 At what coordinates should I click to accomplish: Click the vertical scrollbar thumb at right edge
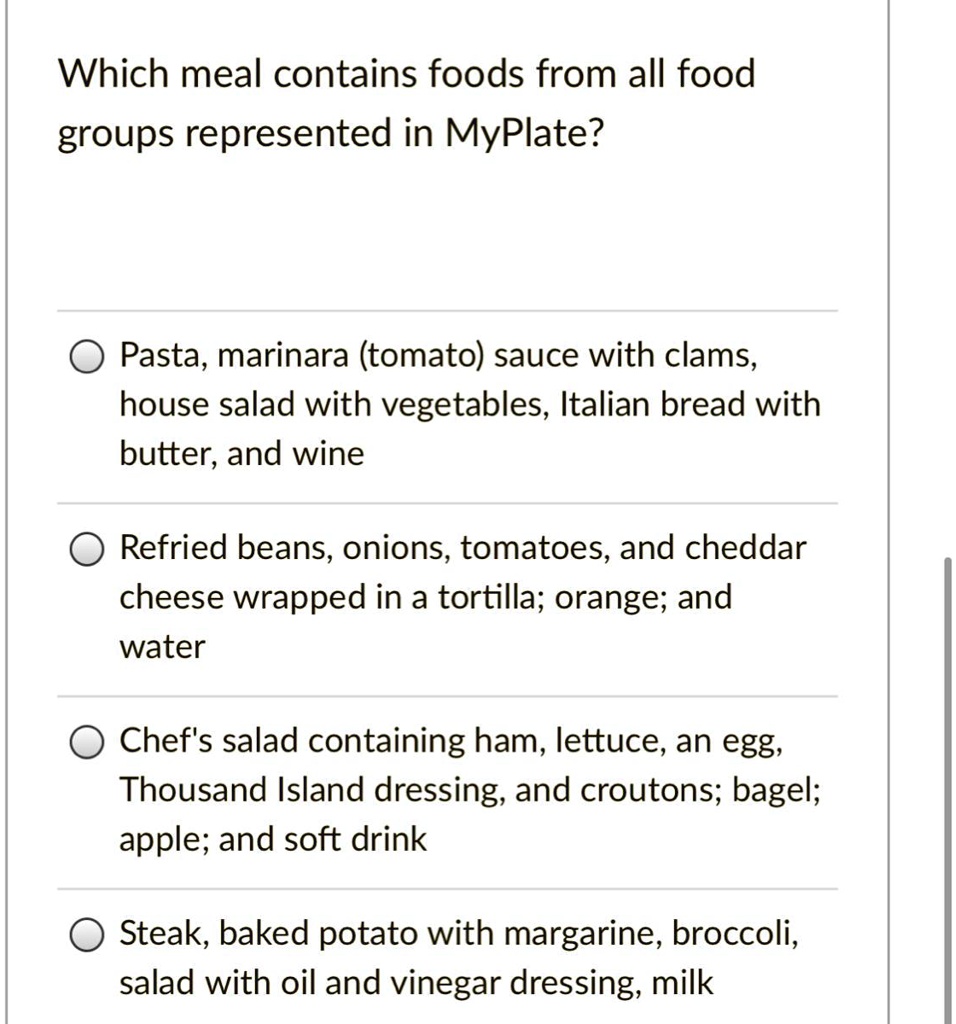[948, 790]
